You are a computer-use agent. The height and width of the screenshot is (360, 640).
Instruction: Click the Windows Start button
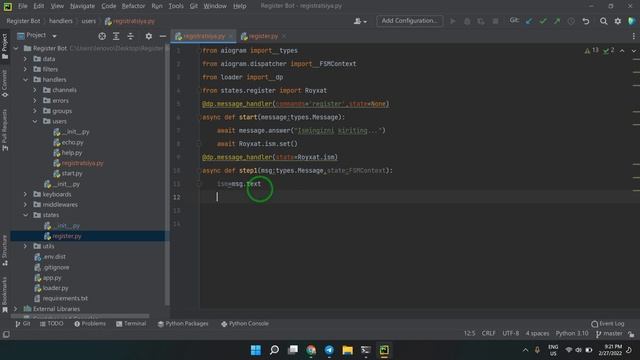point(256,350)
